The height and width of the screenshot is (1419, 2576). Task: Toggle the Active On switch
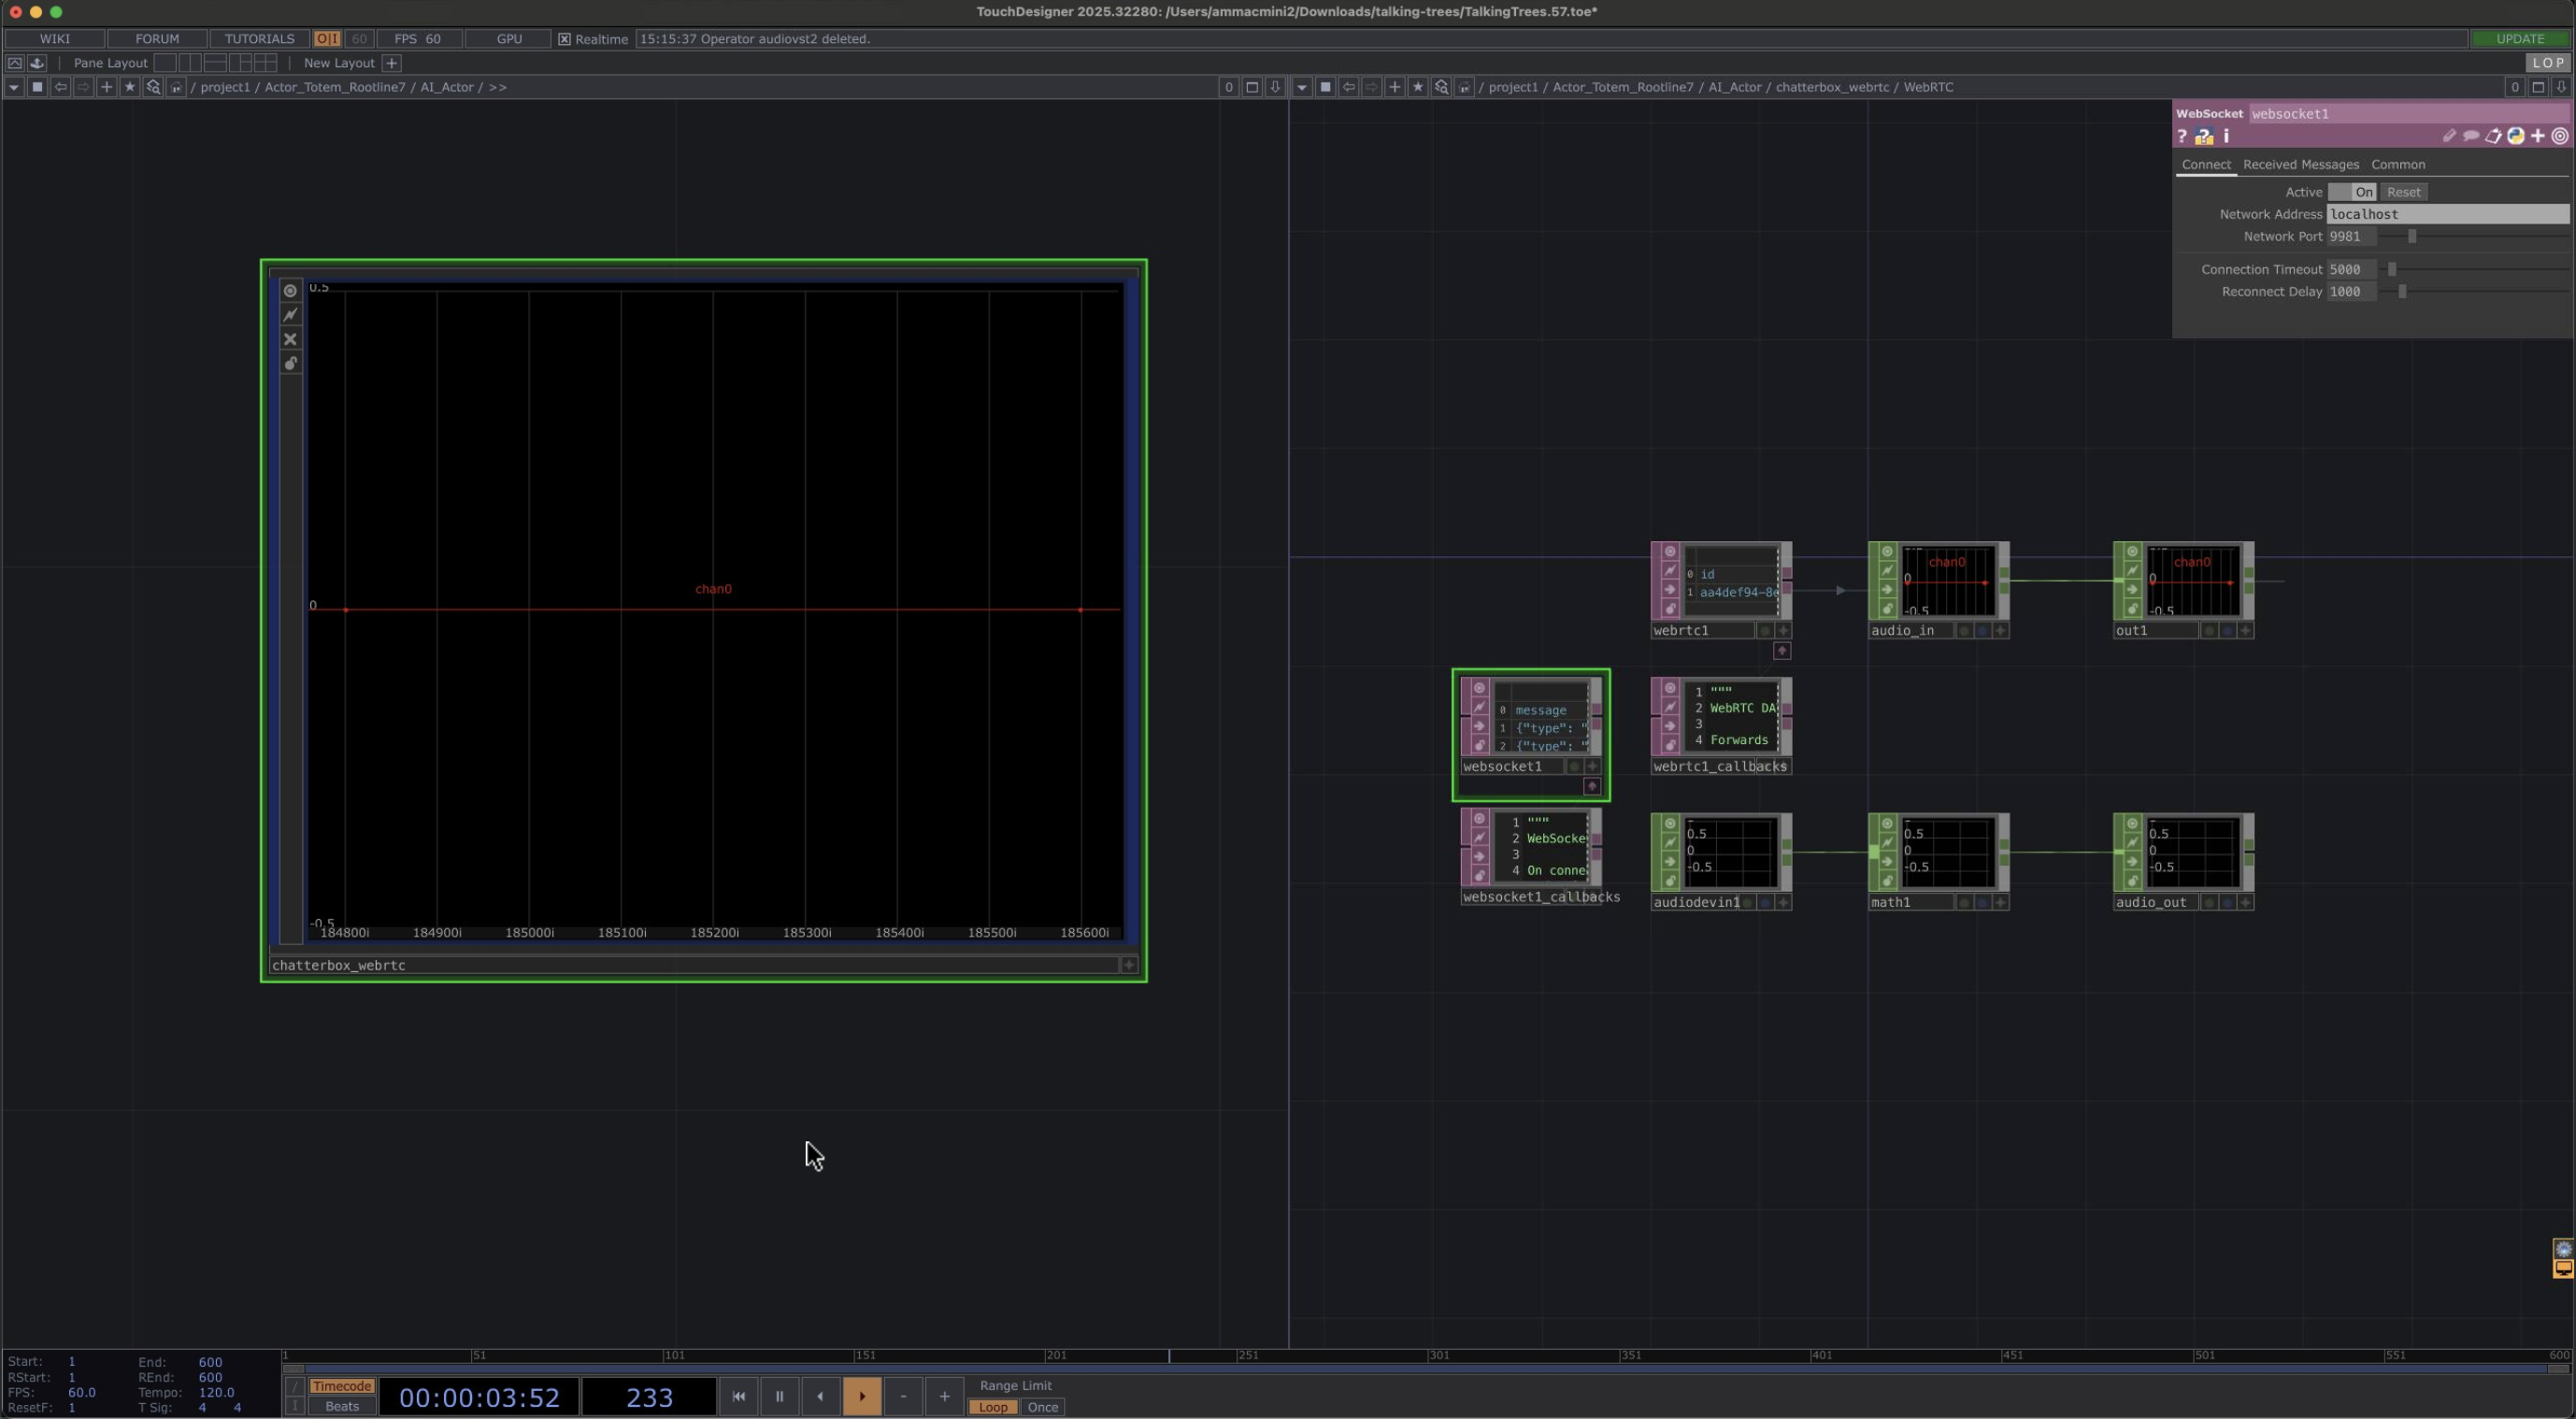2352,192
